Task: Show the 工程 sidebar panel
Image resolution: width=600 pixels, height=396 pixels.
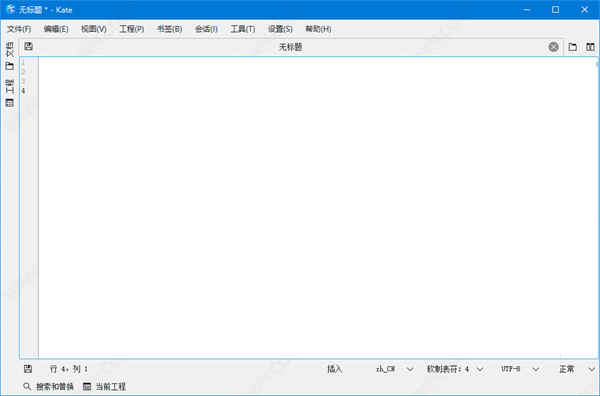Action: pyautogui.click(x=10, y=93)
